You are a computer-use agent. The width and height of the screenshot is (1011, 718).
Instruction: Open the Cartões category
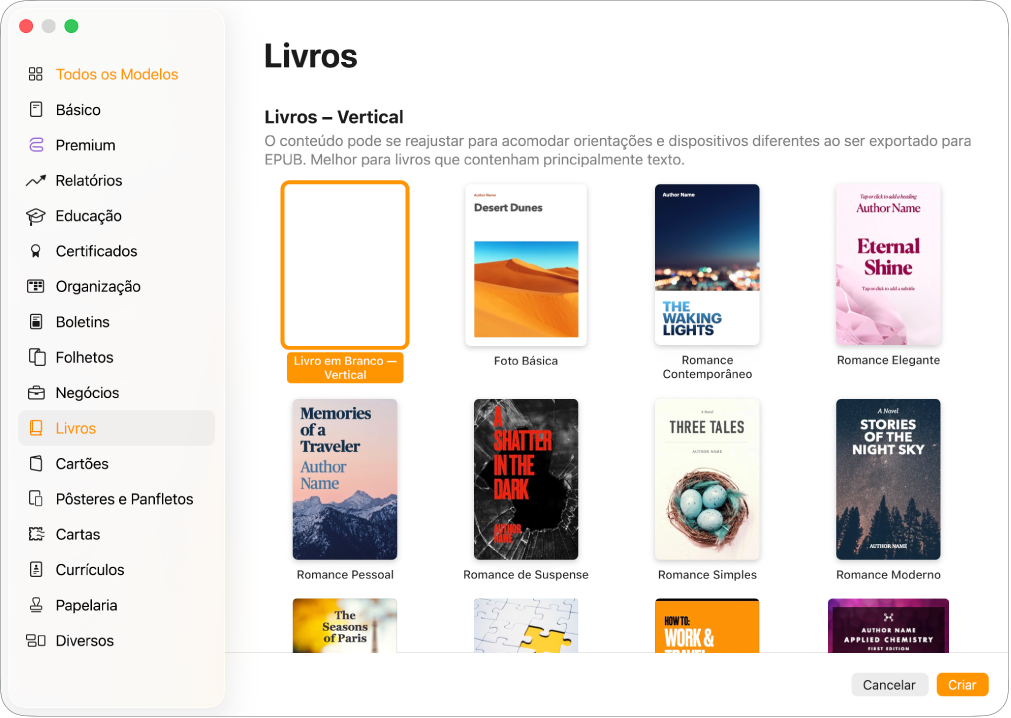pos(81,463)
